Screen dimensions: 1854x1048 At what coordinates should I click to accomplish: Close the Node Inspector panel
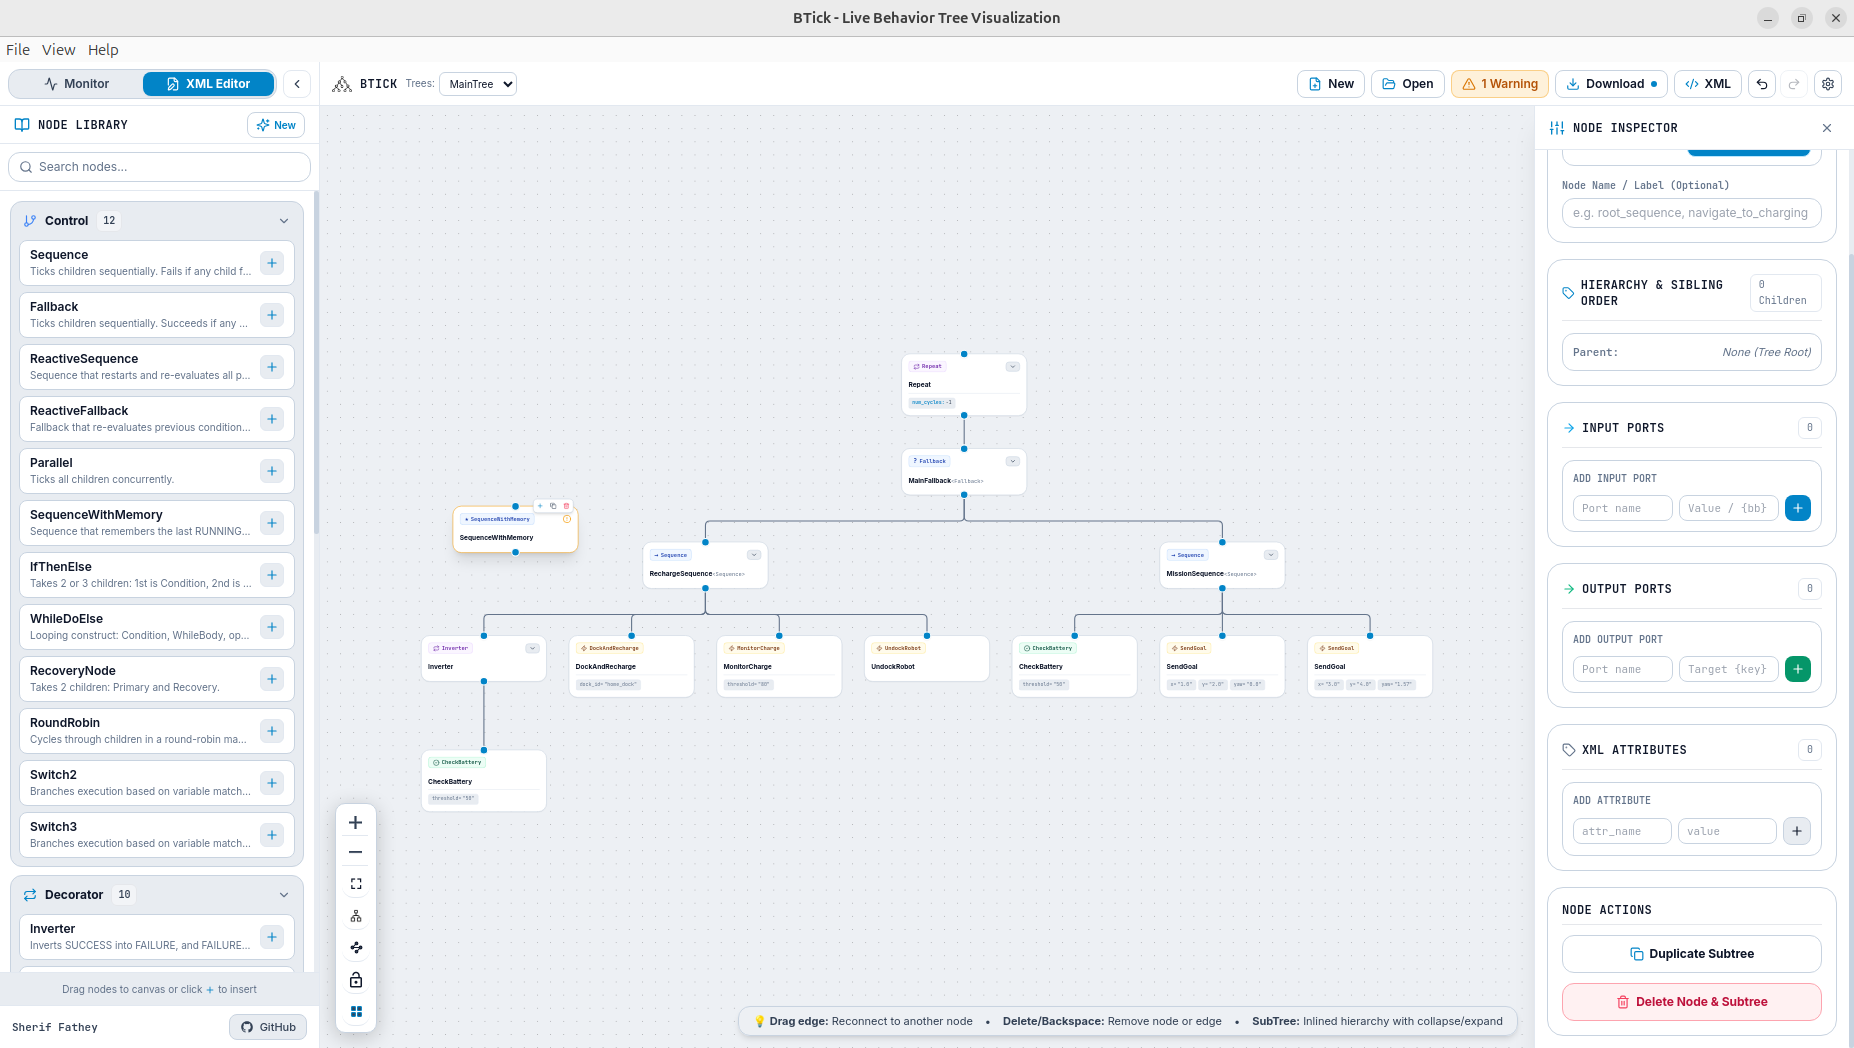[x=1827, y=128]
